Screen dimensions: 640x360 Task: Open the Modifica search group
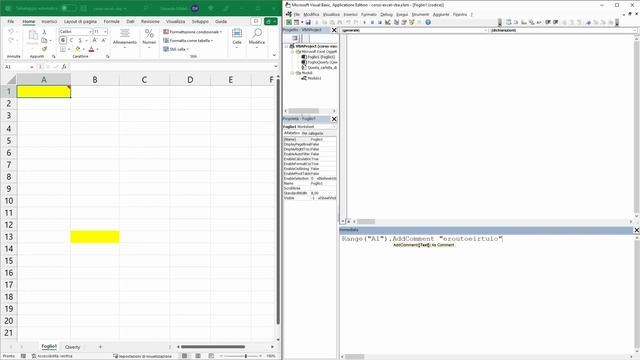[257, 39]
